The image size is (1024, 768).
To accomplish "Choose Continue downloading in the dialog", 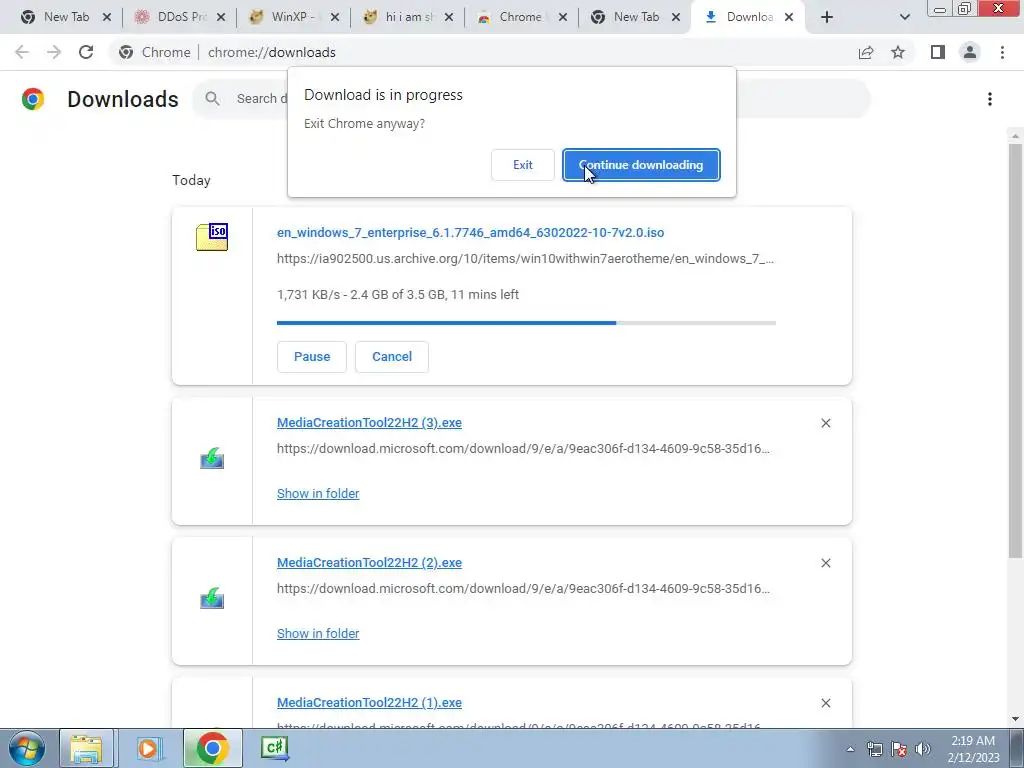I will point(641,165).
